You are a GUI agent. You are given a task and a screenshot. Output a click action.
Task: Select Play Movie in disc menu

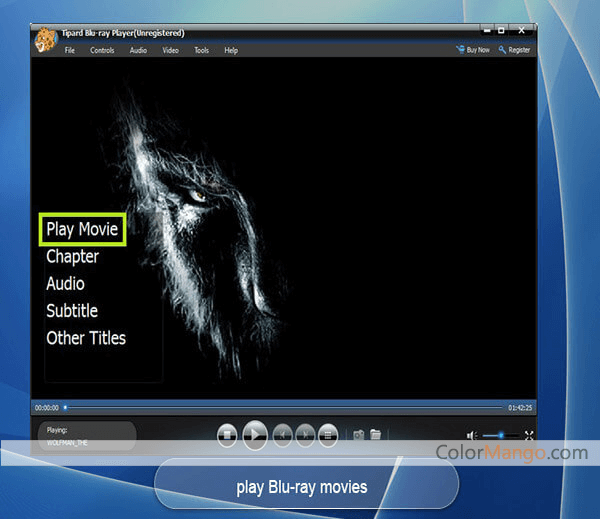click(x=82, y=230)
